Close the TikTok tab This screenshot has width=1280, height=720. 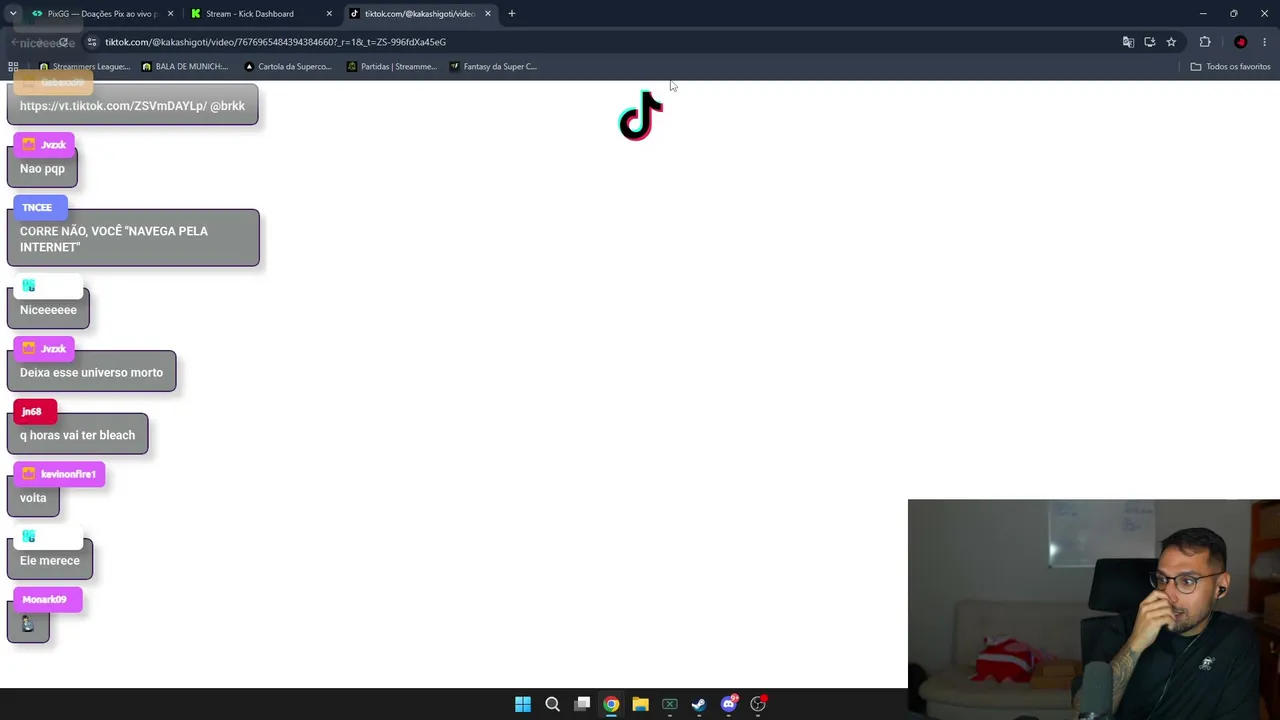pyautogui.click(x=488, y=14)
